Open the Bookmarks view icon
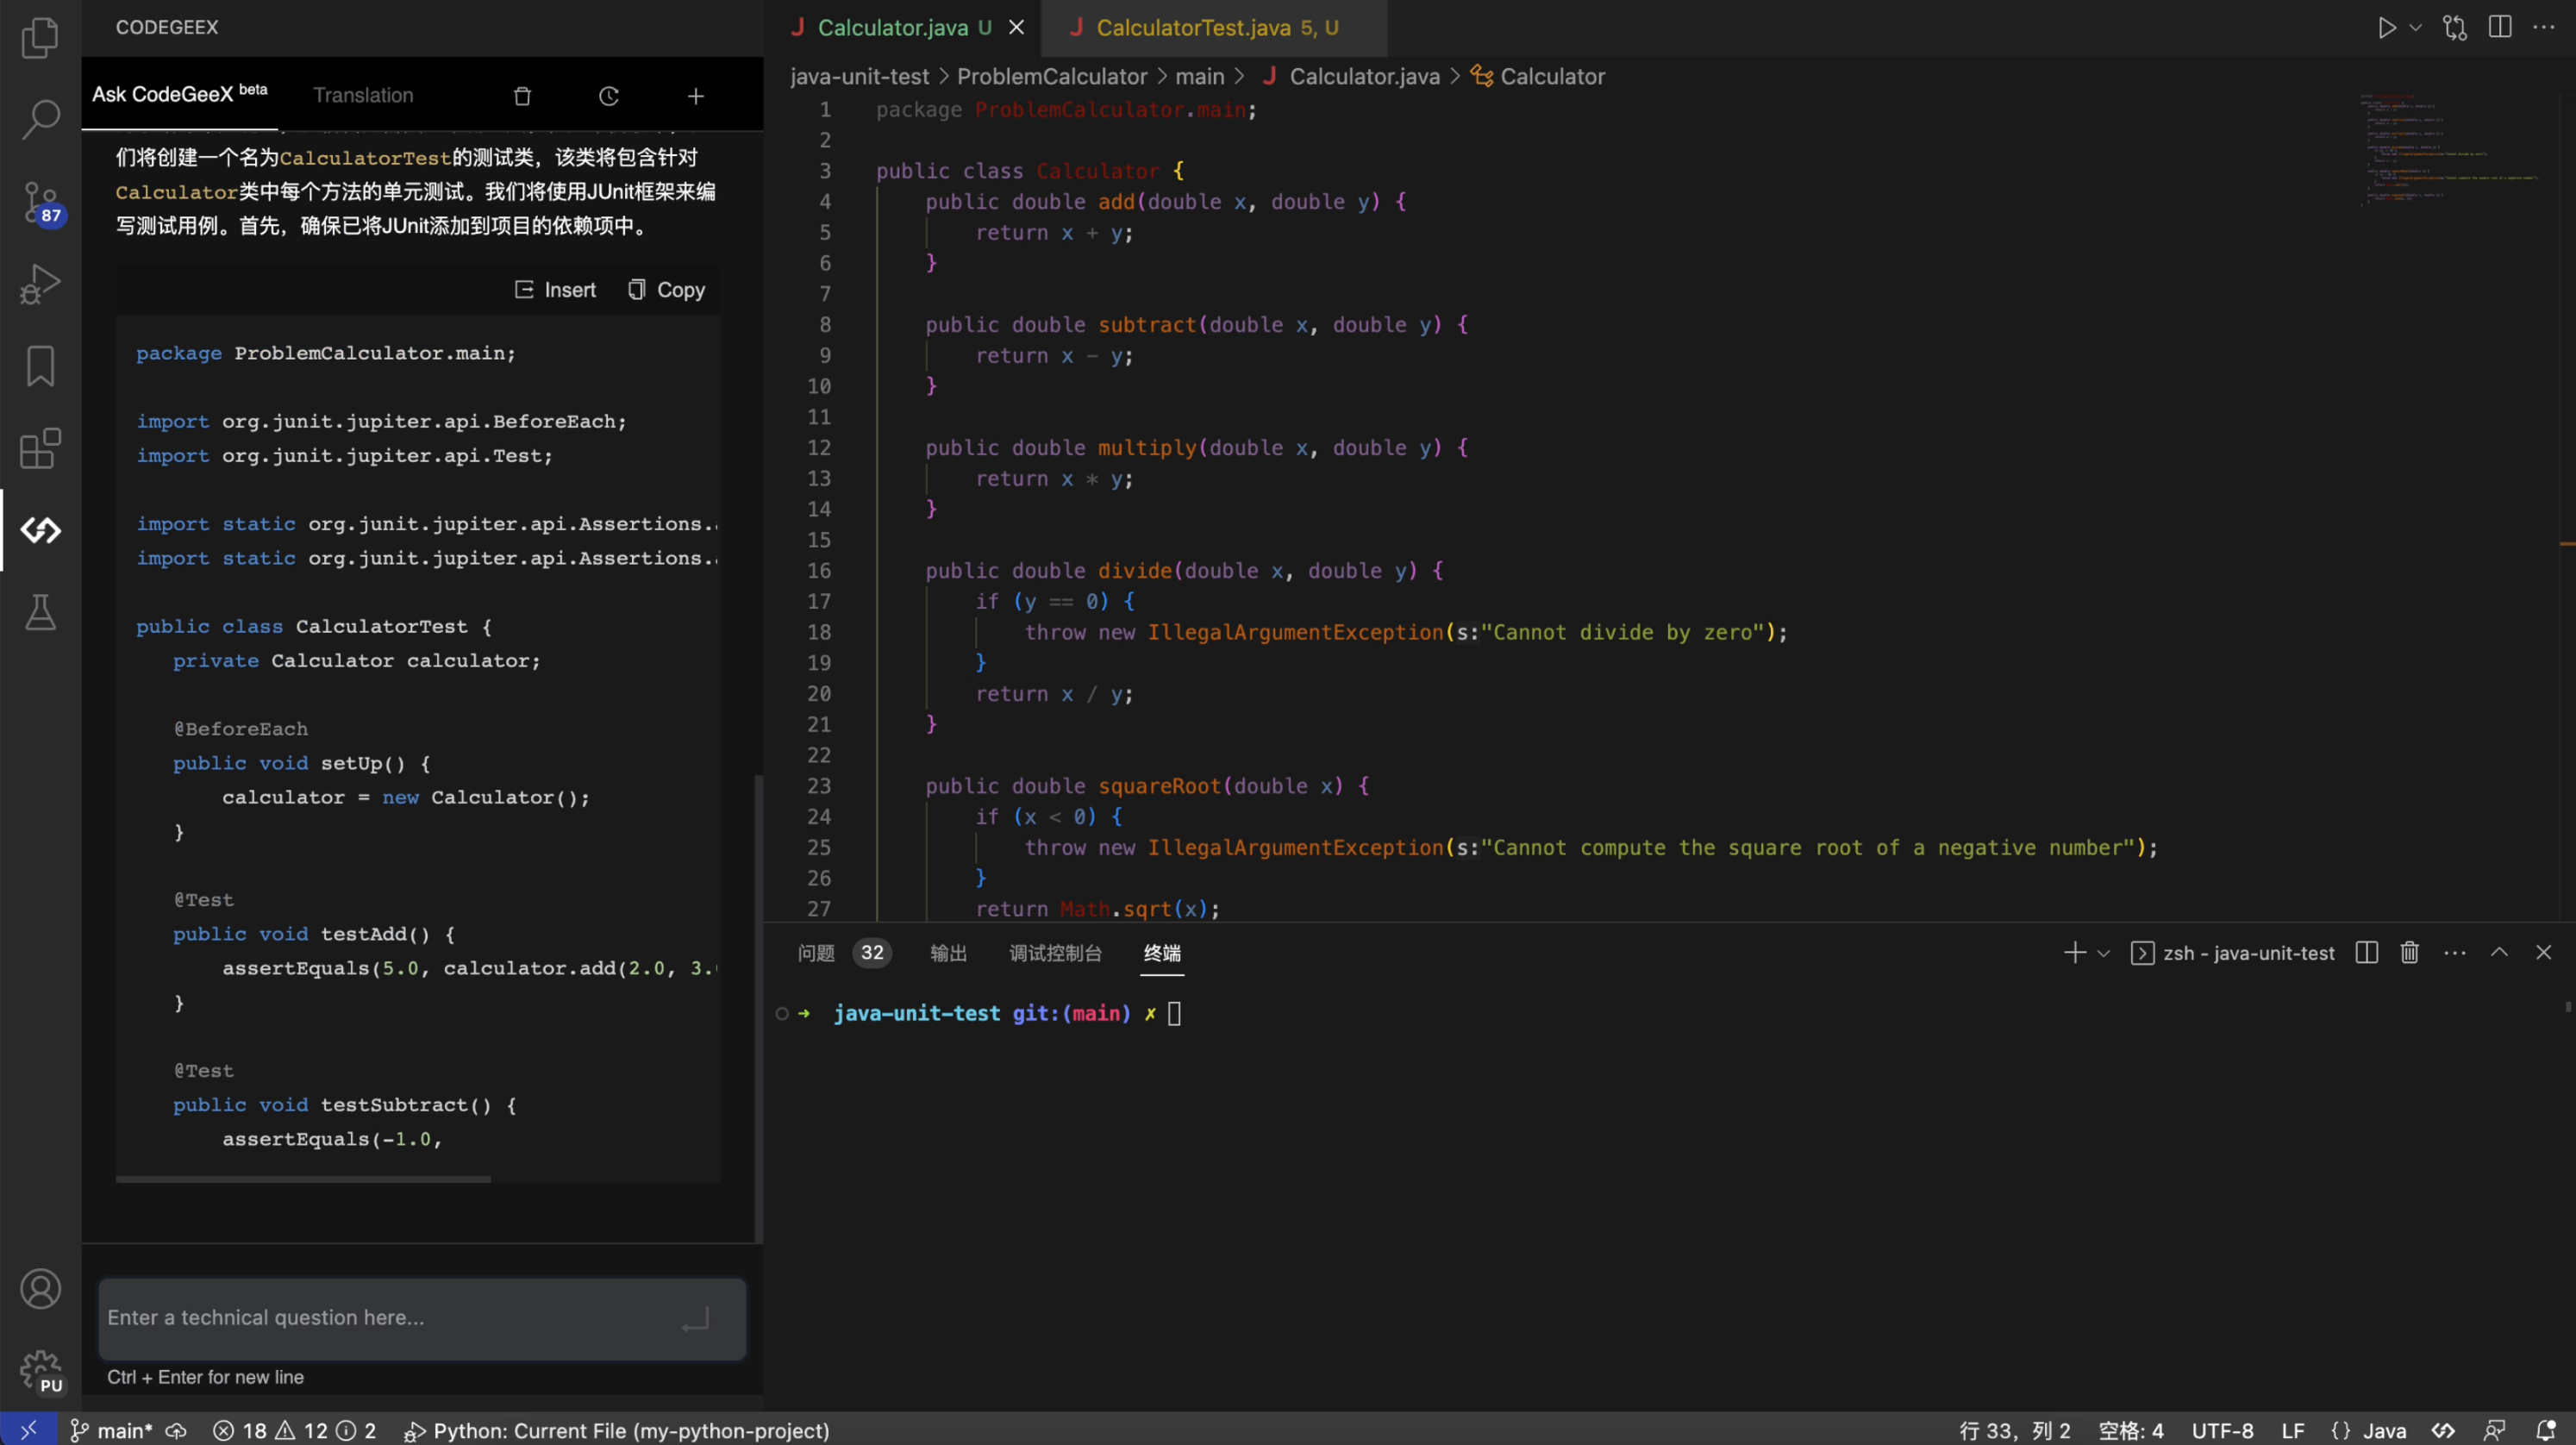Screen dimensions: 2576x1445 (x=40, y=366)
